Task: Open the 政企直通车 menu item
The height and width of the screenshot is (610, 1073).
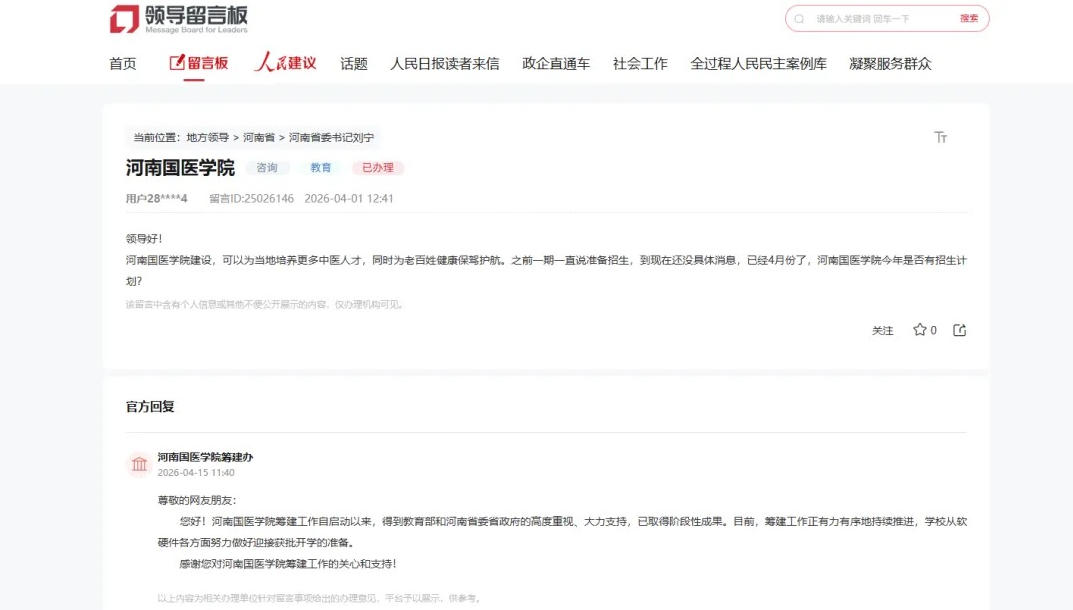Action: pyautogui.click(x=555, y=62)
